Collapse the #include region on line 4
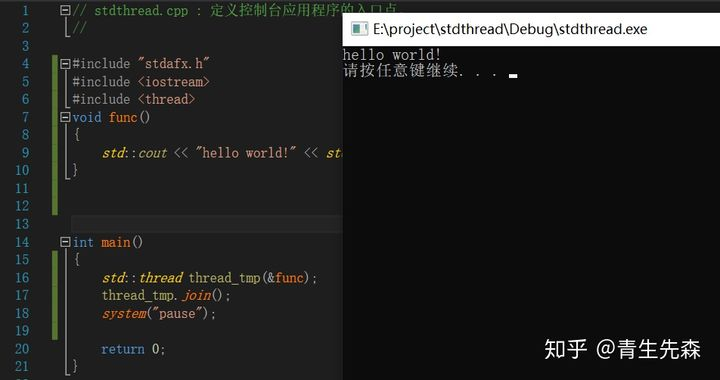 65,64
